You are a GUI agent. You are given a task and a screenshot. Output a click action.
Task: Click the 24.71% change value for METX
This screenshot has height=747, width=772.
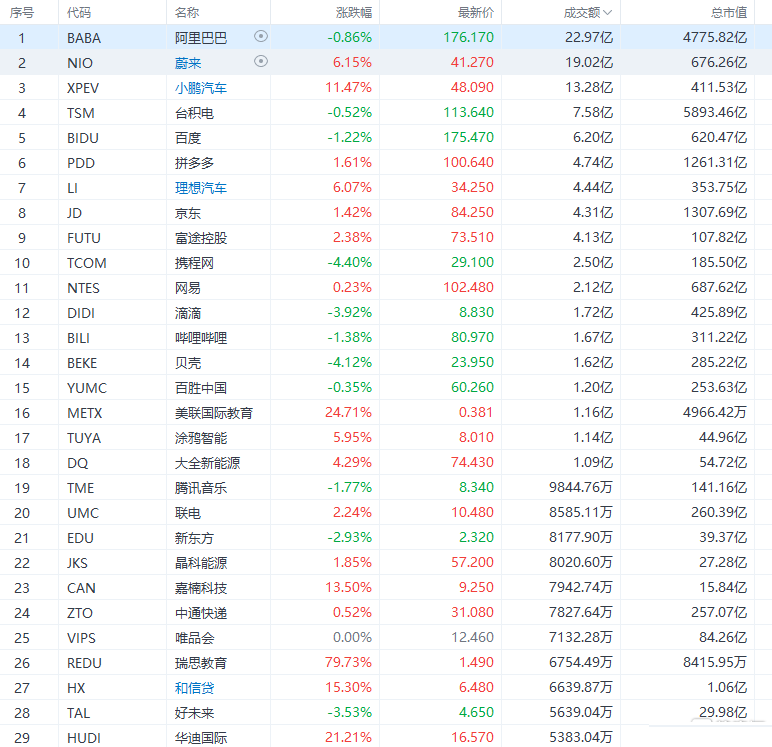click(x=348, y=412)
